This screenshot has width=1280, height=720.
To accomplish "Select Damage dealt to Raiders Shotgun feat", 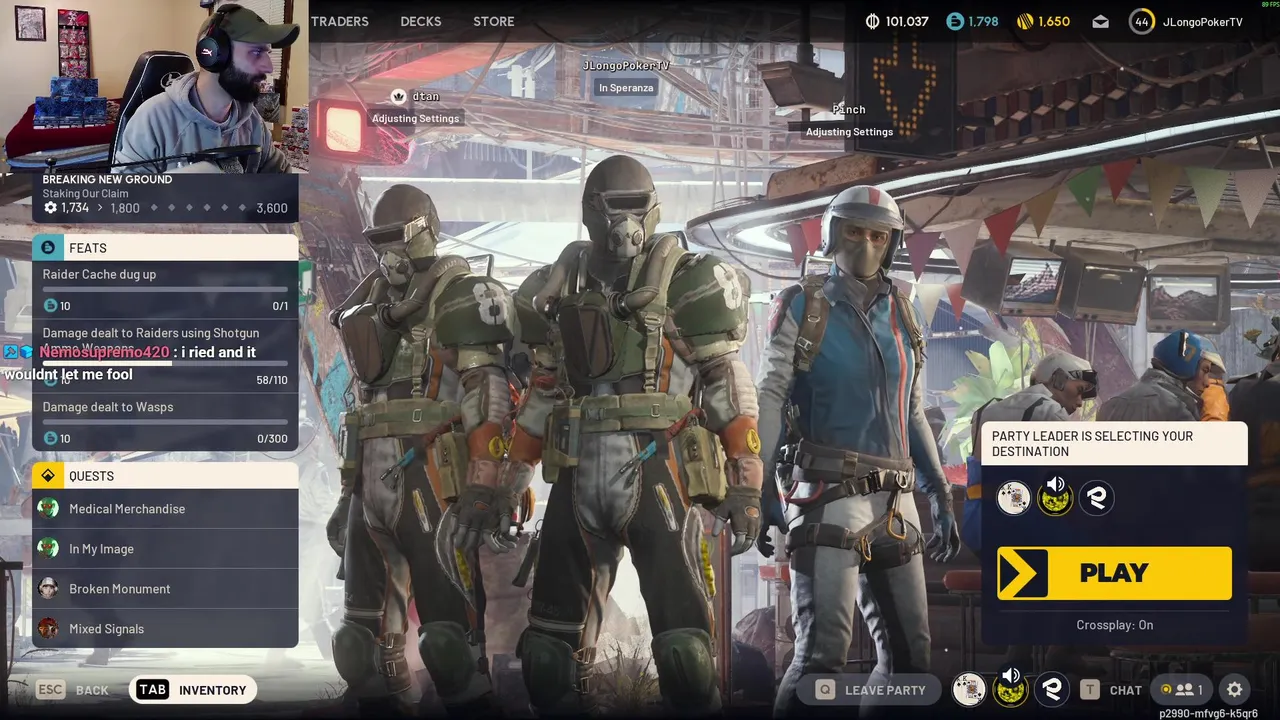I will [x=165, y=356].
